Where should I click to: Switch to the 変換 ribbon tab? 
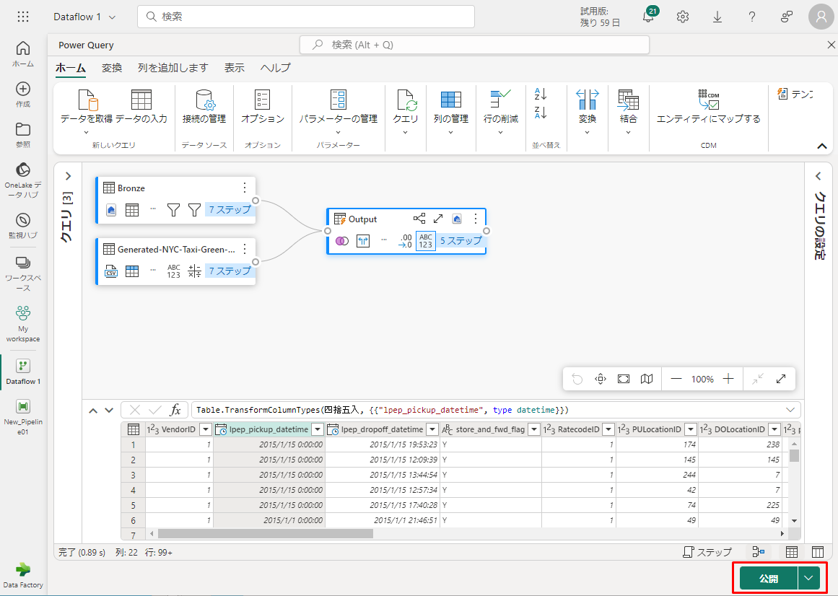[x=111, y=68]
